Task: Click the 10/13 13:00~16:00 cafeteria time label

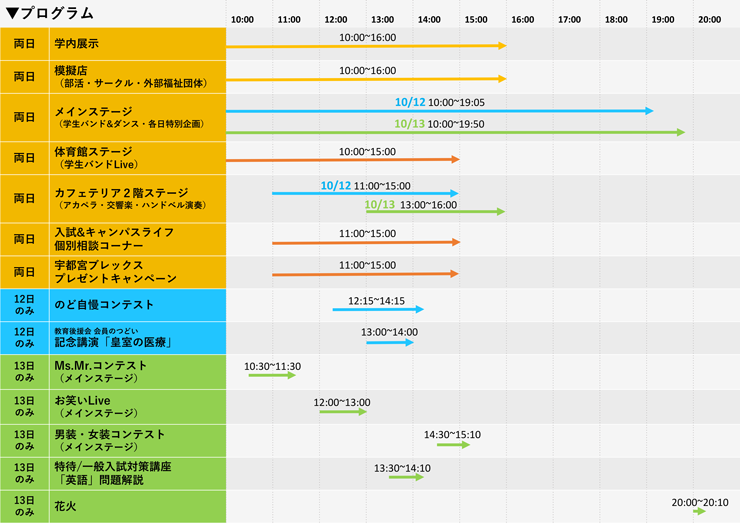Action: point(411,204)
